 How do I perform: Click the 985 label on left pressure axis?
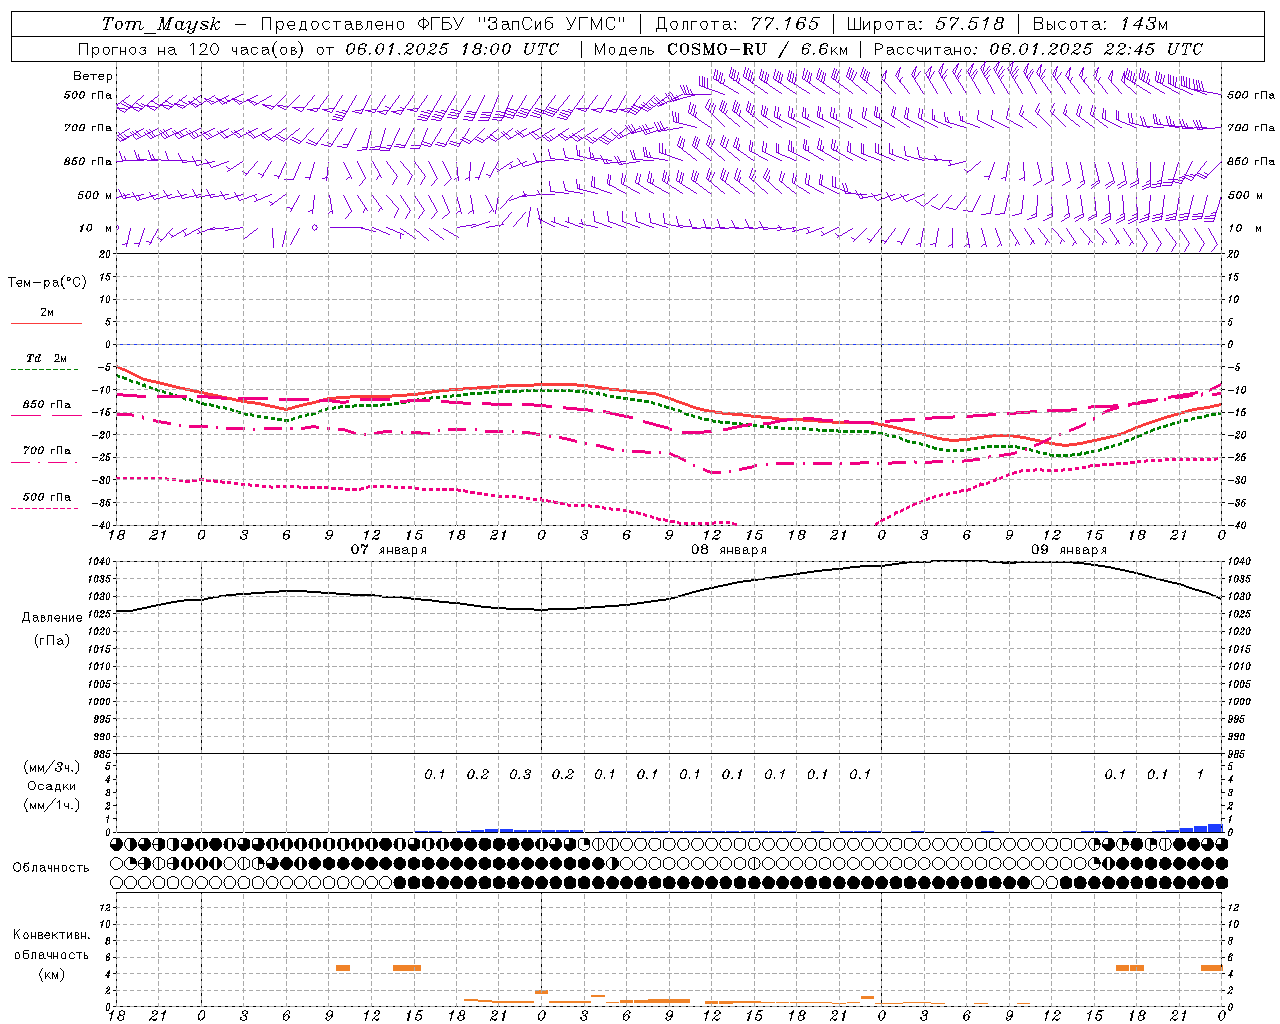pyautogui.click(x=102, y=753)
